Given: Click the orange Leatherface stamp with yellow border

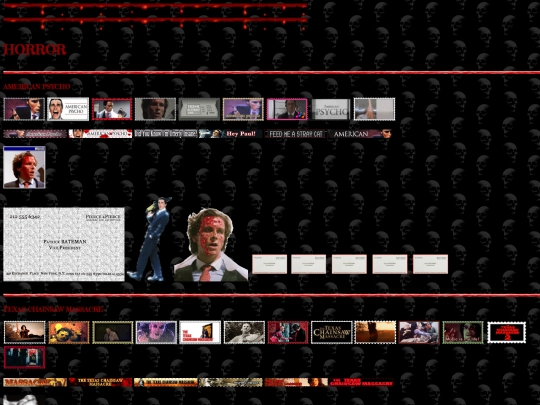Looking at the screenshot, I should (69, 332).
